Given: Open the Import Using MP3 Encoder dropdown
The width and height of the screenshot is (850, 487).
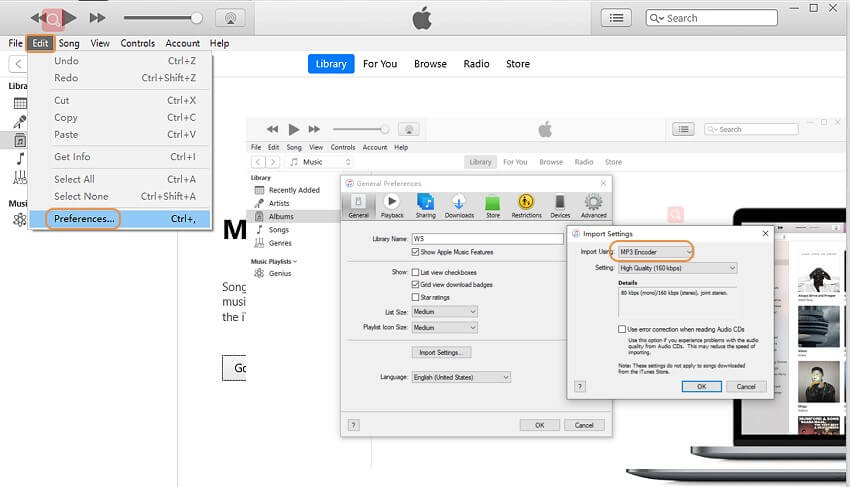Looking at the screenshot, I should (x=656, y=252).
